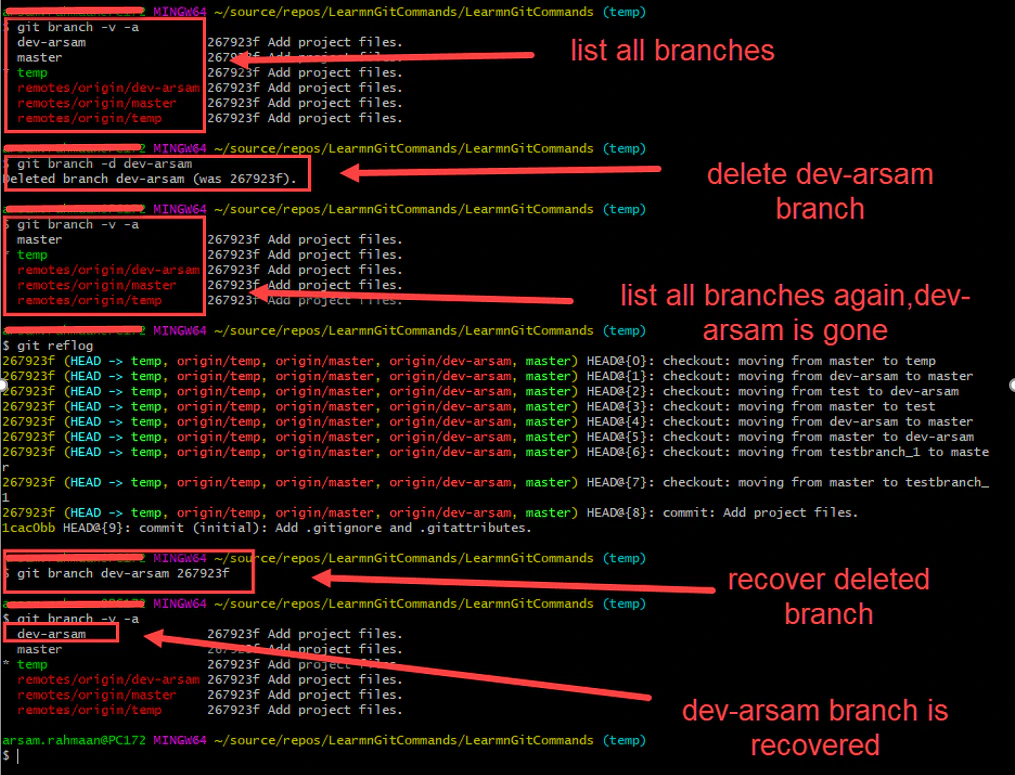The height and width of the screenshot is (775, 1015).
Task: Select the 'Deleted branch dev-arsam' output line
Action: click(150, 178)
